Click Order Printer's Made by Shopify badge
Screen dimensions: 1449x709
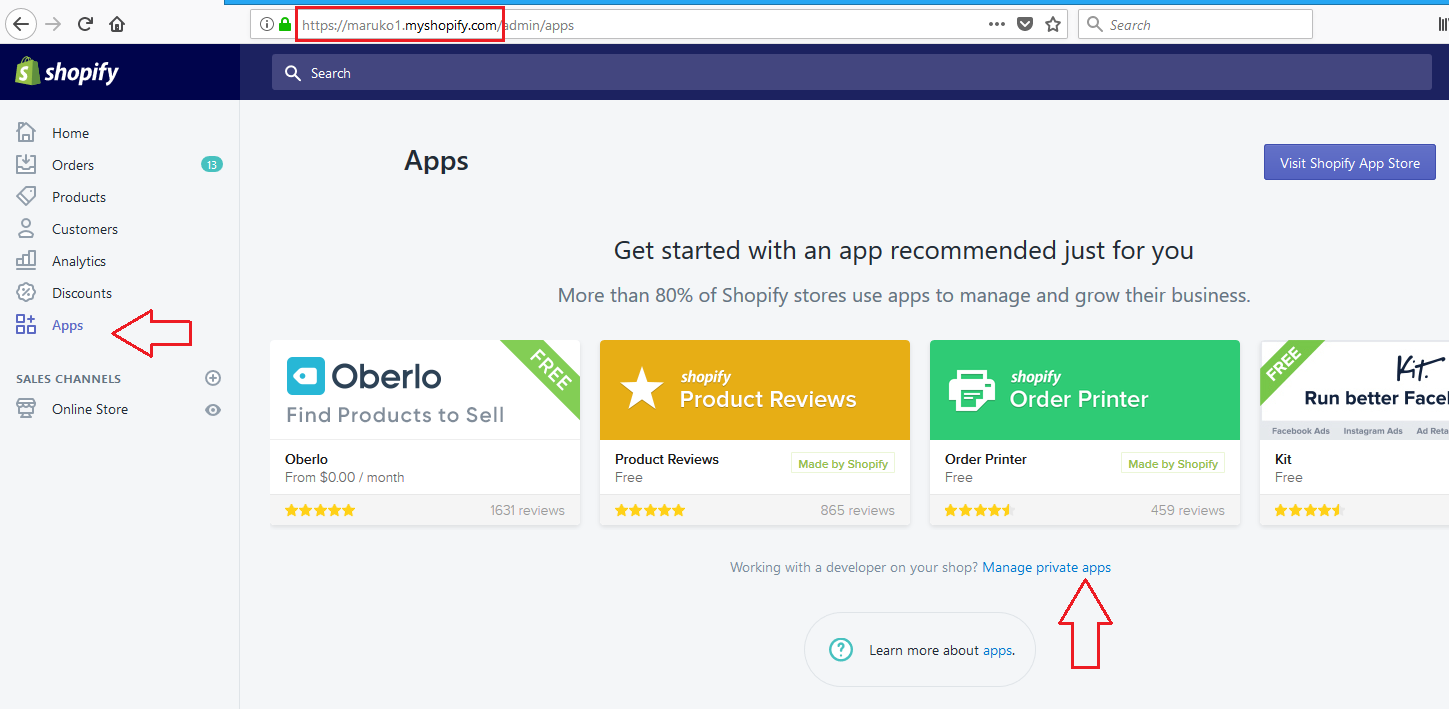[x=1173, y=463]
